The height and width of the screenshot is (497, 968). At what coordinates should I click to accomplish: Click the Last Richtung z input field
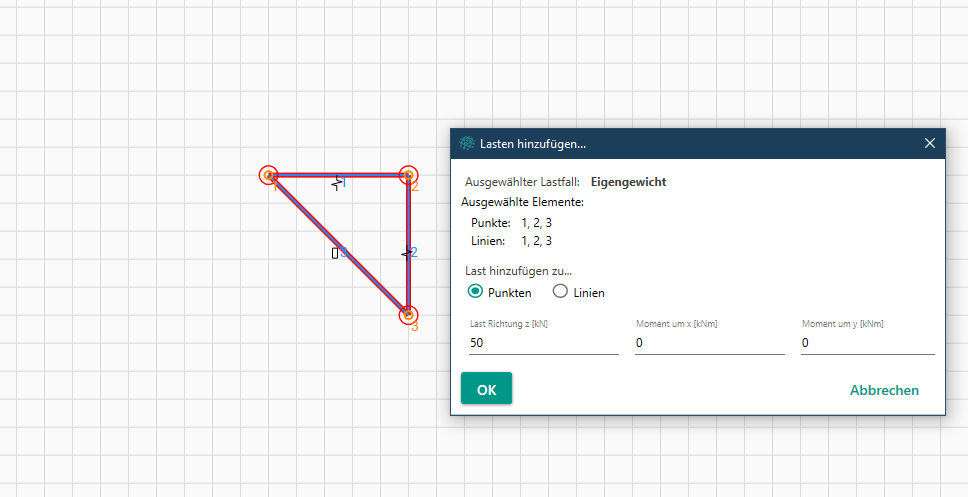(544, 343)
